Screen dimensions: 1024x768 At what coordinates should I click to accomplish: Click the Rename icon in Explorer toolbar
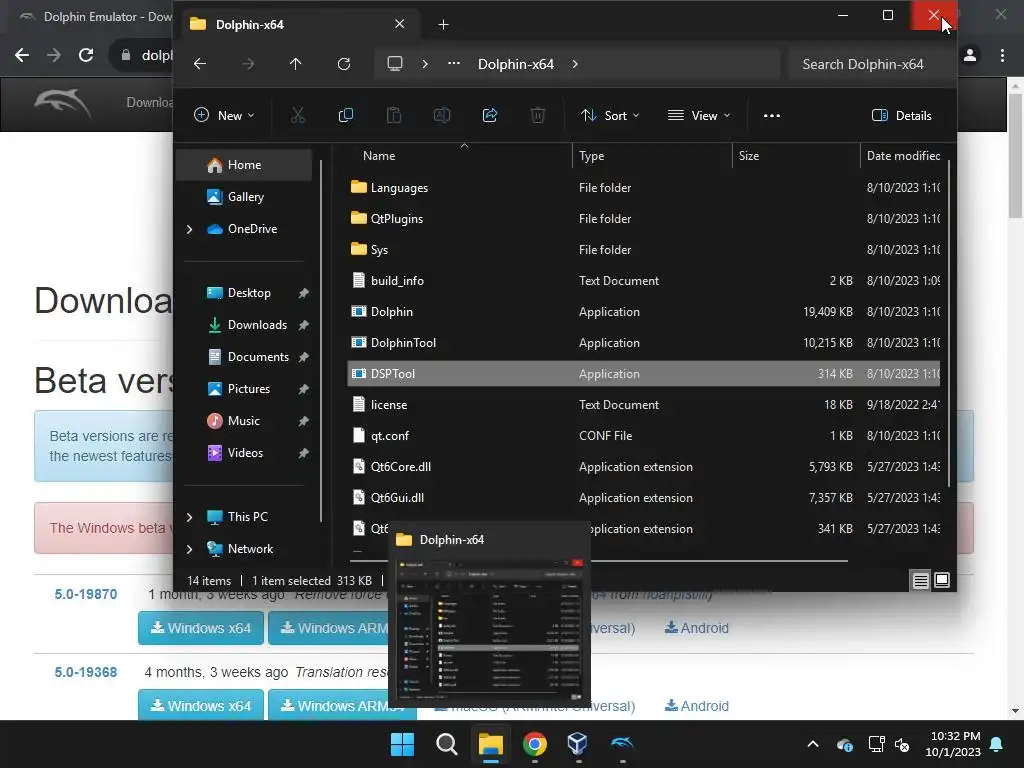(441, 116)
